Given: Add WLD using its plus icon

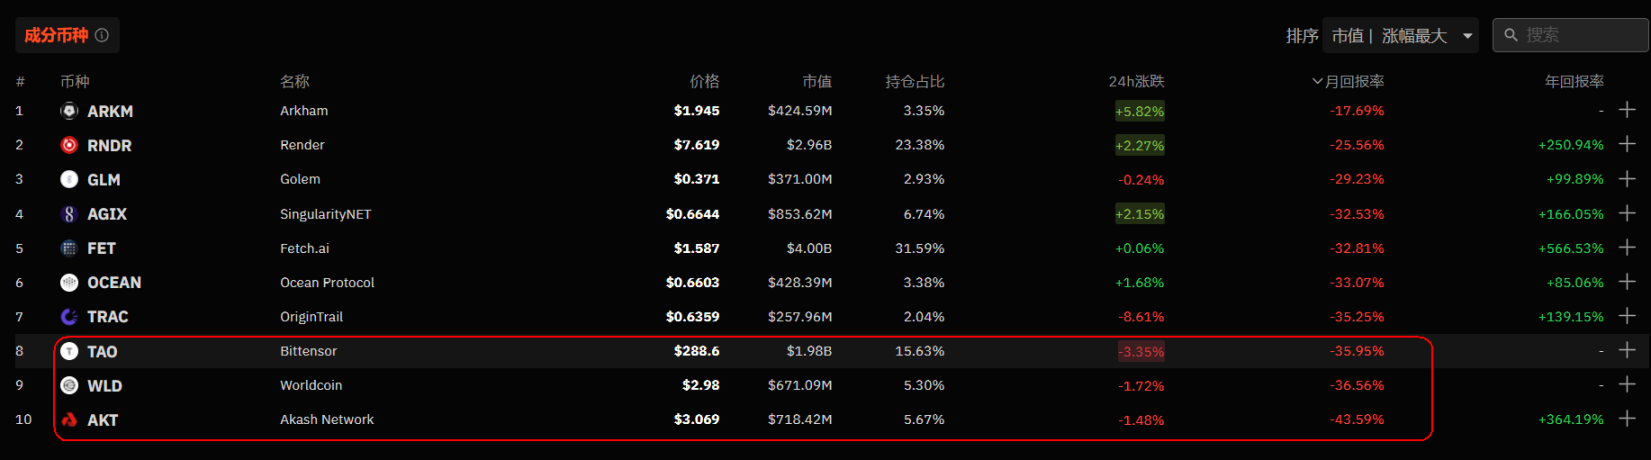Looking at the screenshot, I should coord(1627,385).
